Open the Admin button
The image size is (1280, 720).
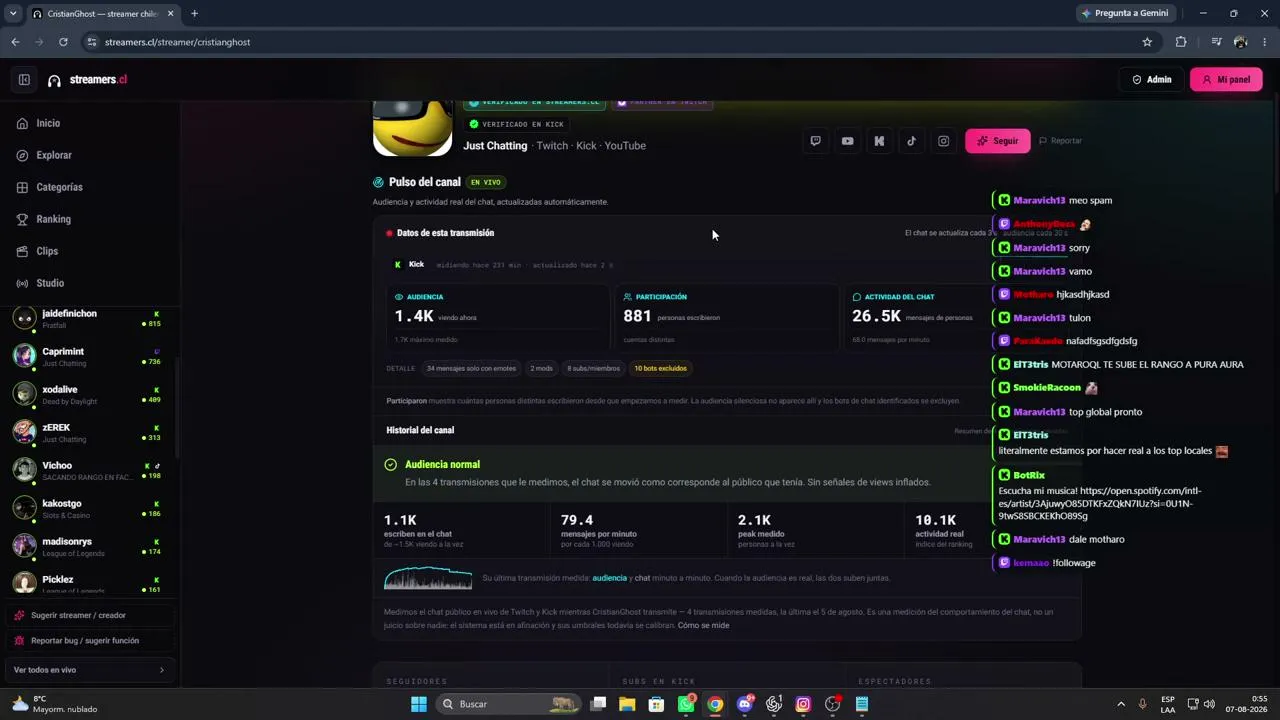tap(1152, 80)
